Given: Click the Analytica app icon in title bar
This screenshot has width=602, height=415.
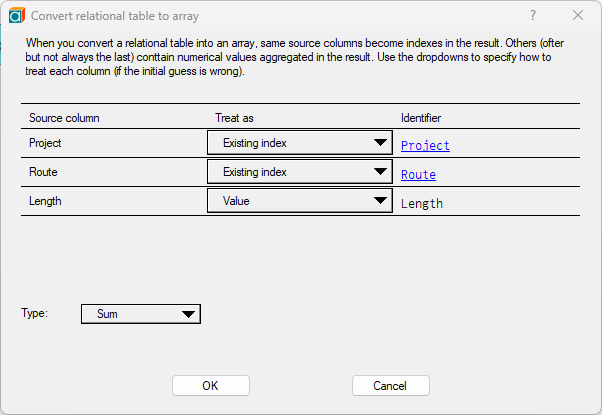Looking at the screenshot, I should pos(17,15).
